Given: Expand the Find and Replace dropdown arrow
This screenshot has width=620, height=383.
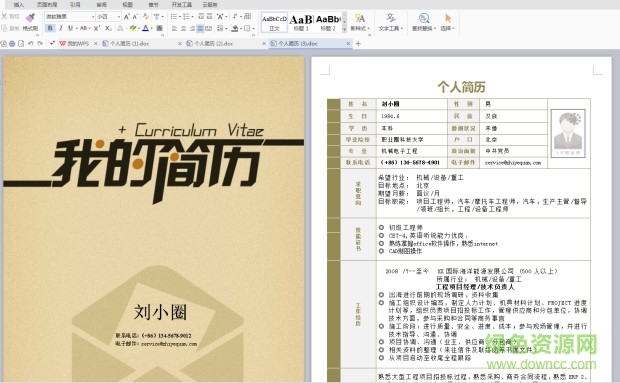Looking at the screenshot, I should click(435, 28).
